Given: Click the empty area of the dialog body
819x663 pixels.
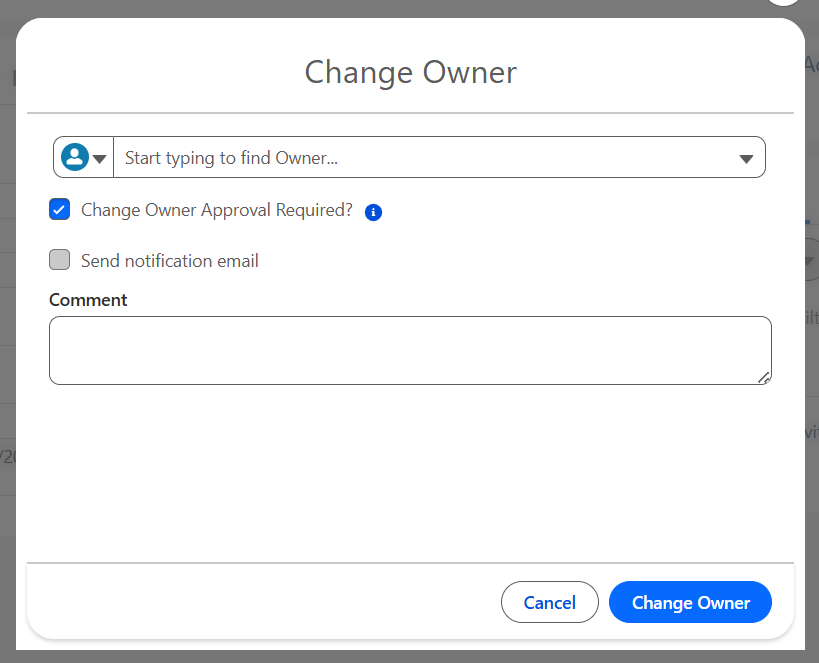Looking at the screenshot, I should pyautogui.click(x=410, y=470).
